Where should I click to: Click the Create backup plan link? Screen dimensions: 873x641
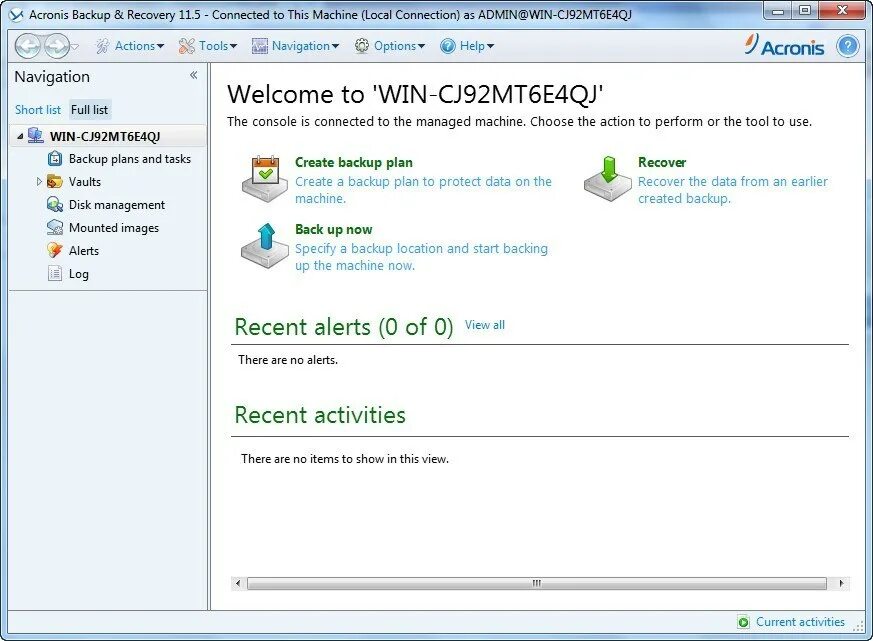tap(354, 163)
